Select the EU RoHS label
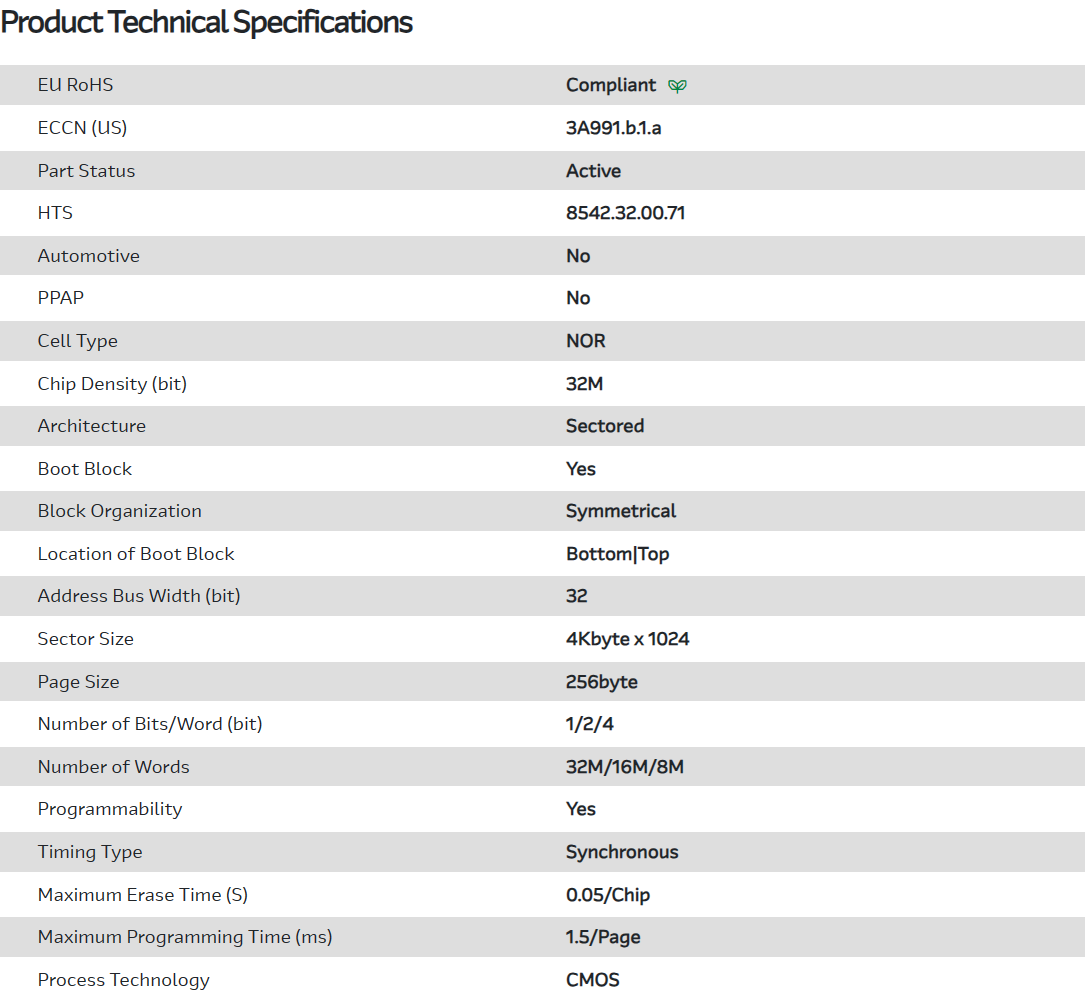The height and width of the screenshot is (999, 1085). click(x=75, y=85)
